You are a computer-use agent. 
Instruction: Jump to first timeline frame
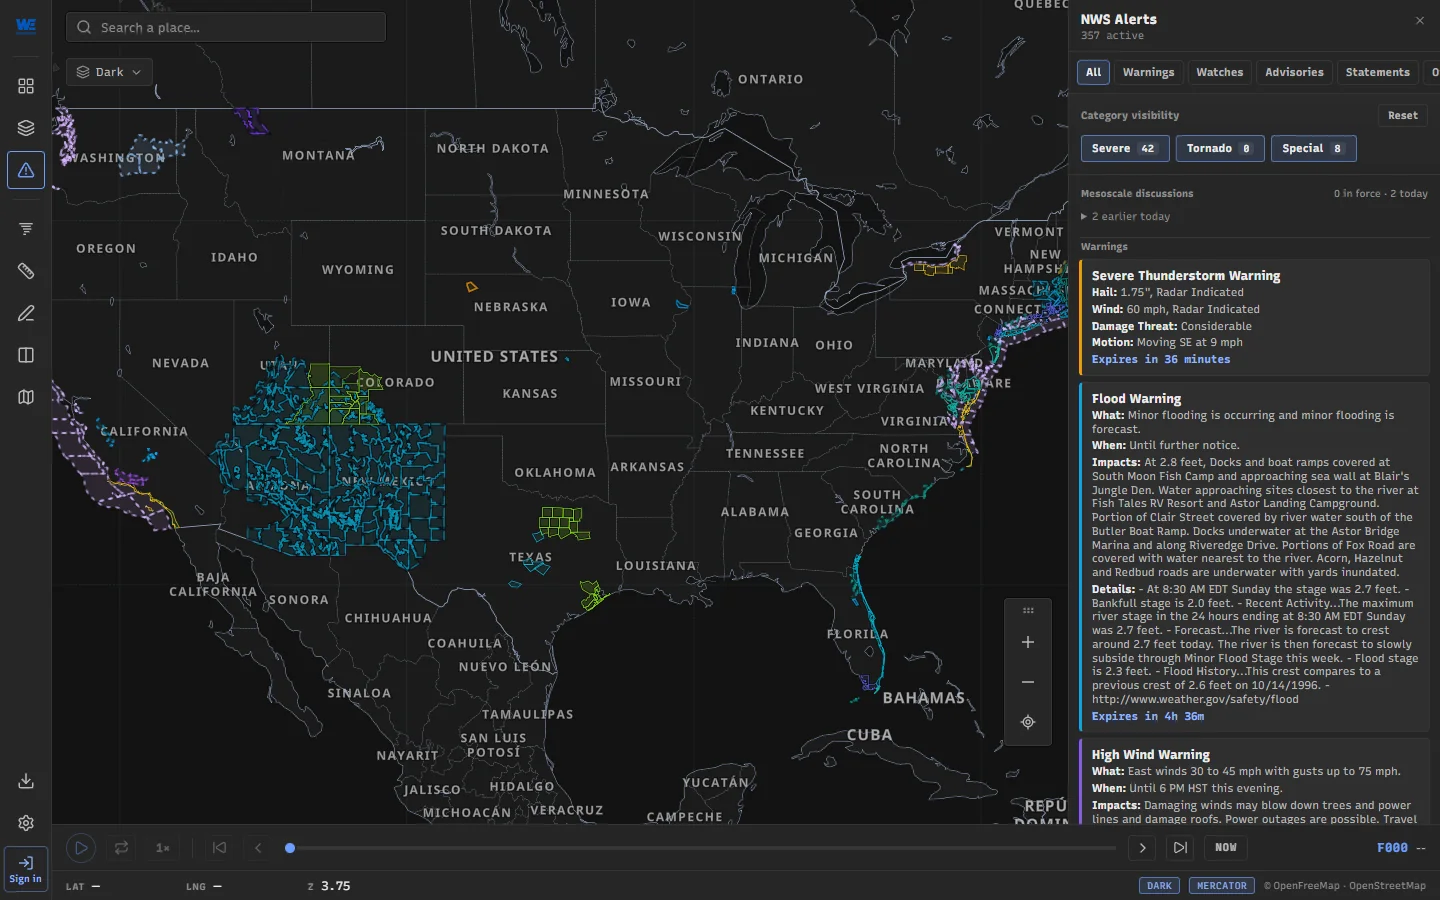(x=219, y=848)
